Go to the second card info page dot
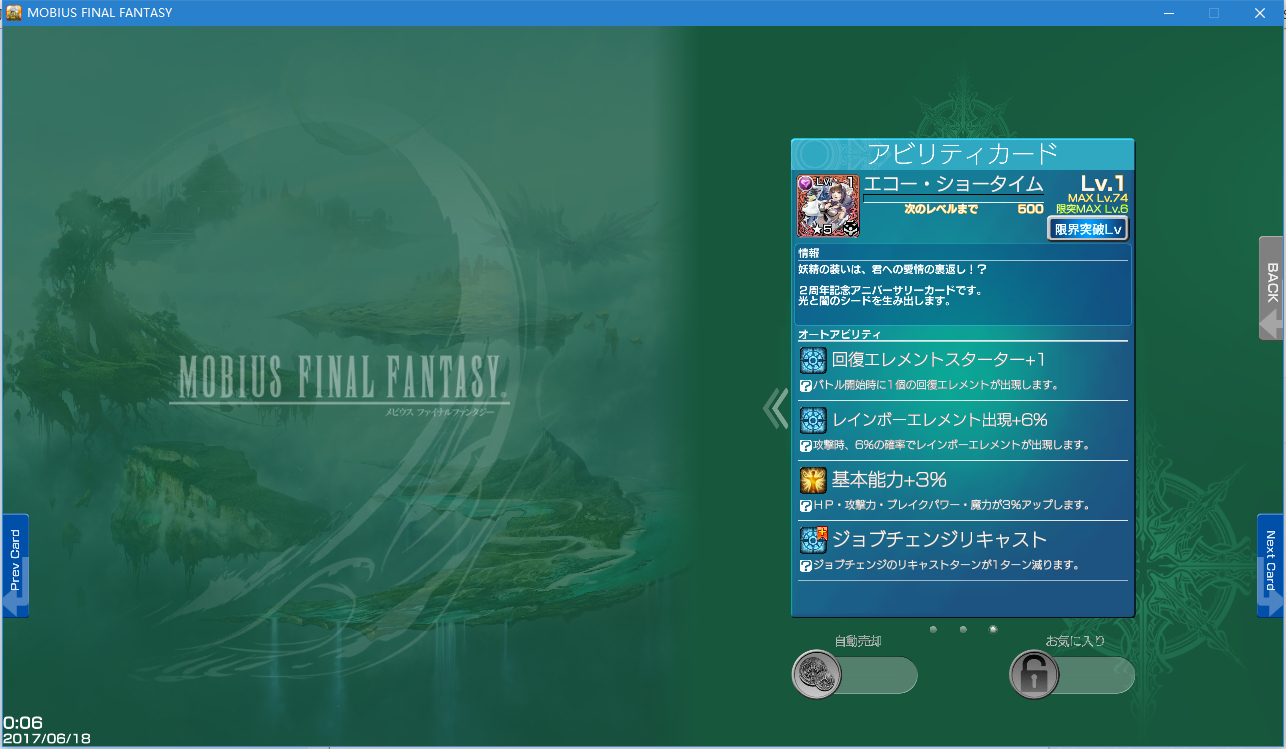The width and height of the screenshot is (1286, 749). tap(963, 629)
